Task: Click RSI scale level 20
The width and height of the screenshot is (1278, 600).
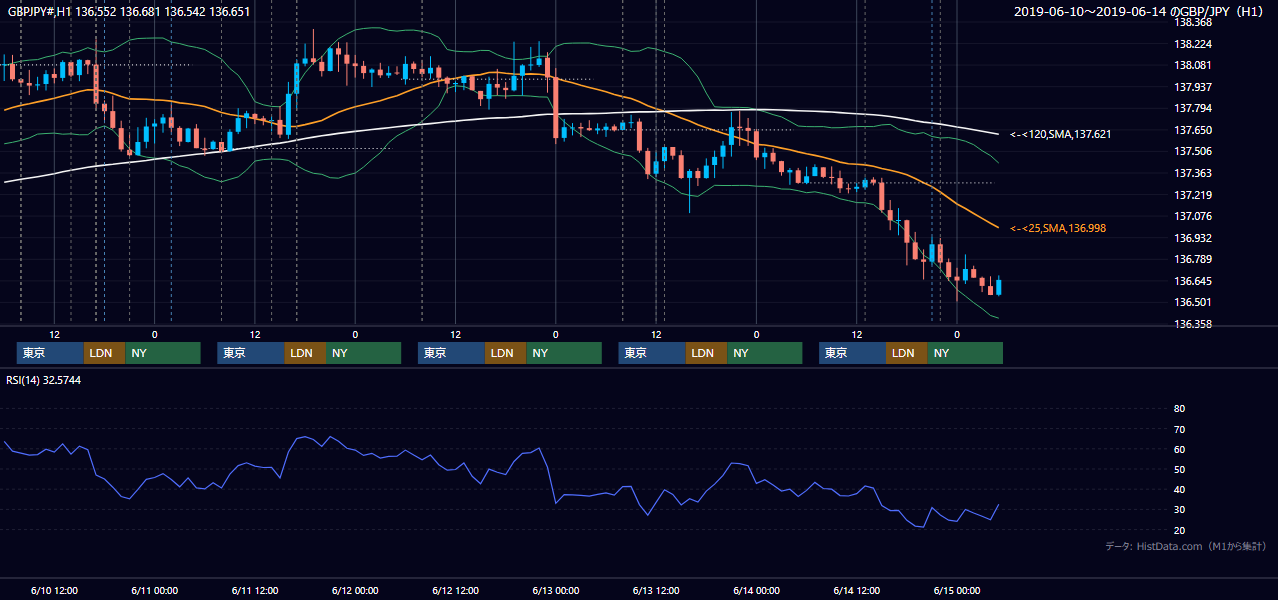Action: pyautogui.click(x=1179, y=530)
